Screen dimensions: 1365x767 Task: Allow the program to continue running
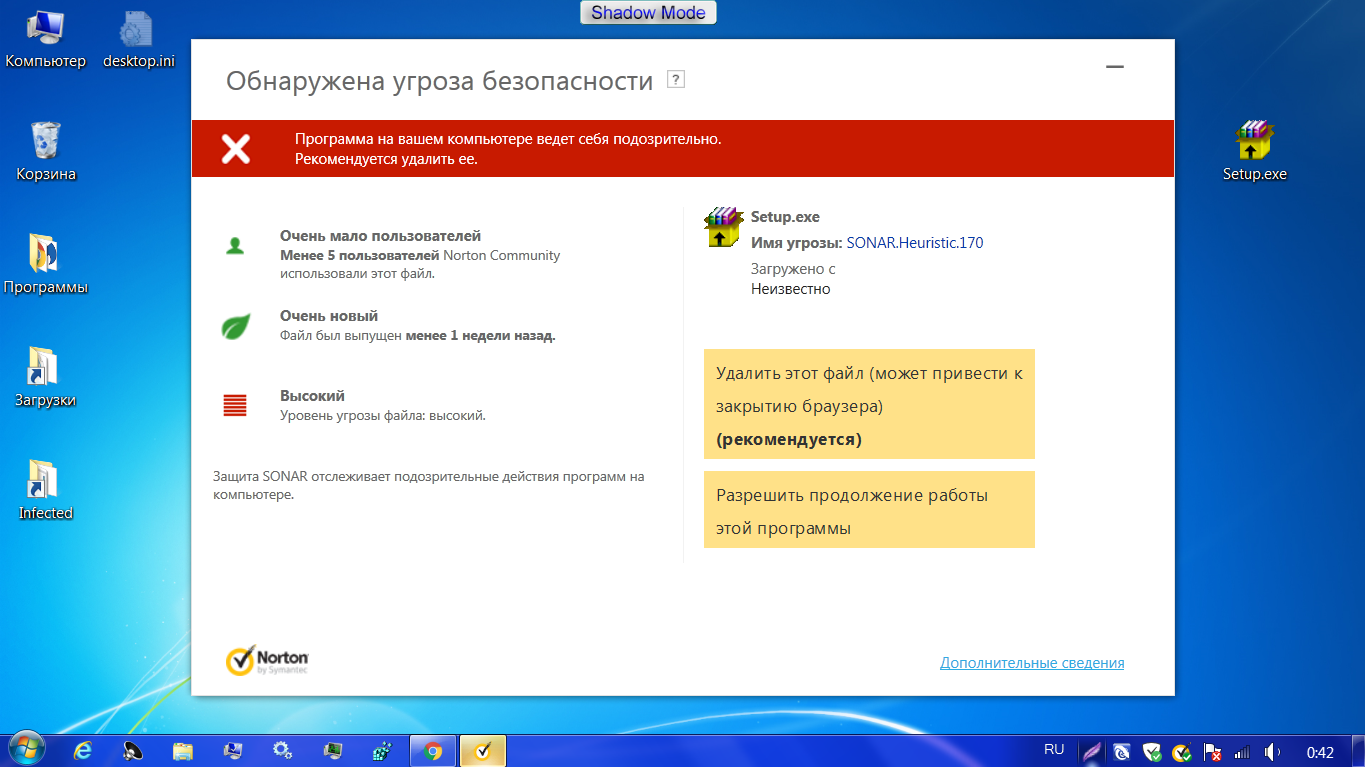[x=869, y=510]
